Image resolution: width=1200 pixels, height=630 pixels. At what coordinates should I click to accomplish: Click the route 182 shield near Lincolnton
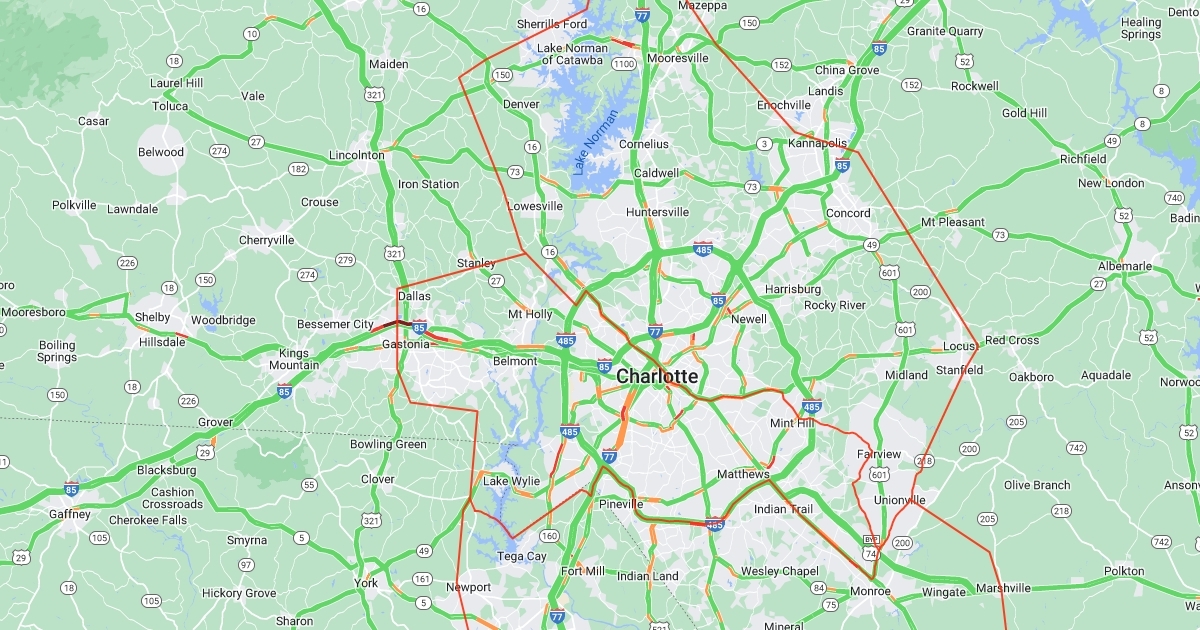(298, 169)
